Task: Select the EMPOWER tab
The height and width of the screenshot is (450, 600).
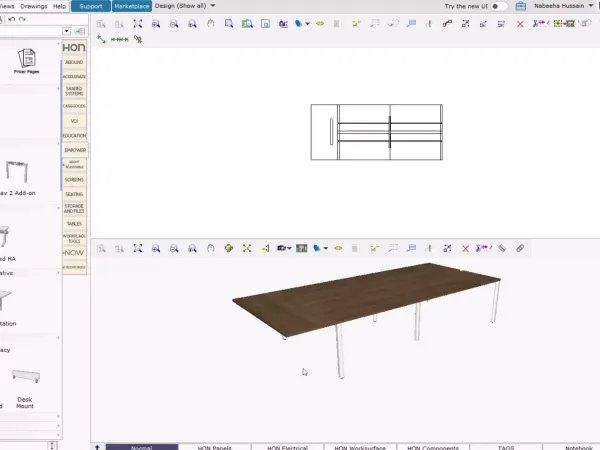Action: point(75,150)
